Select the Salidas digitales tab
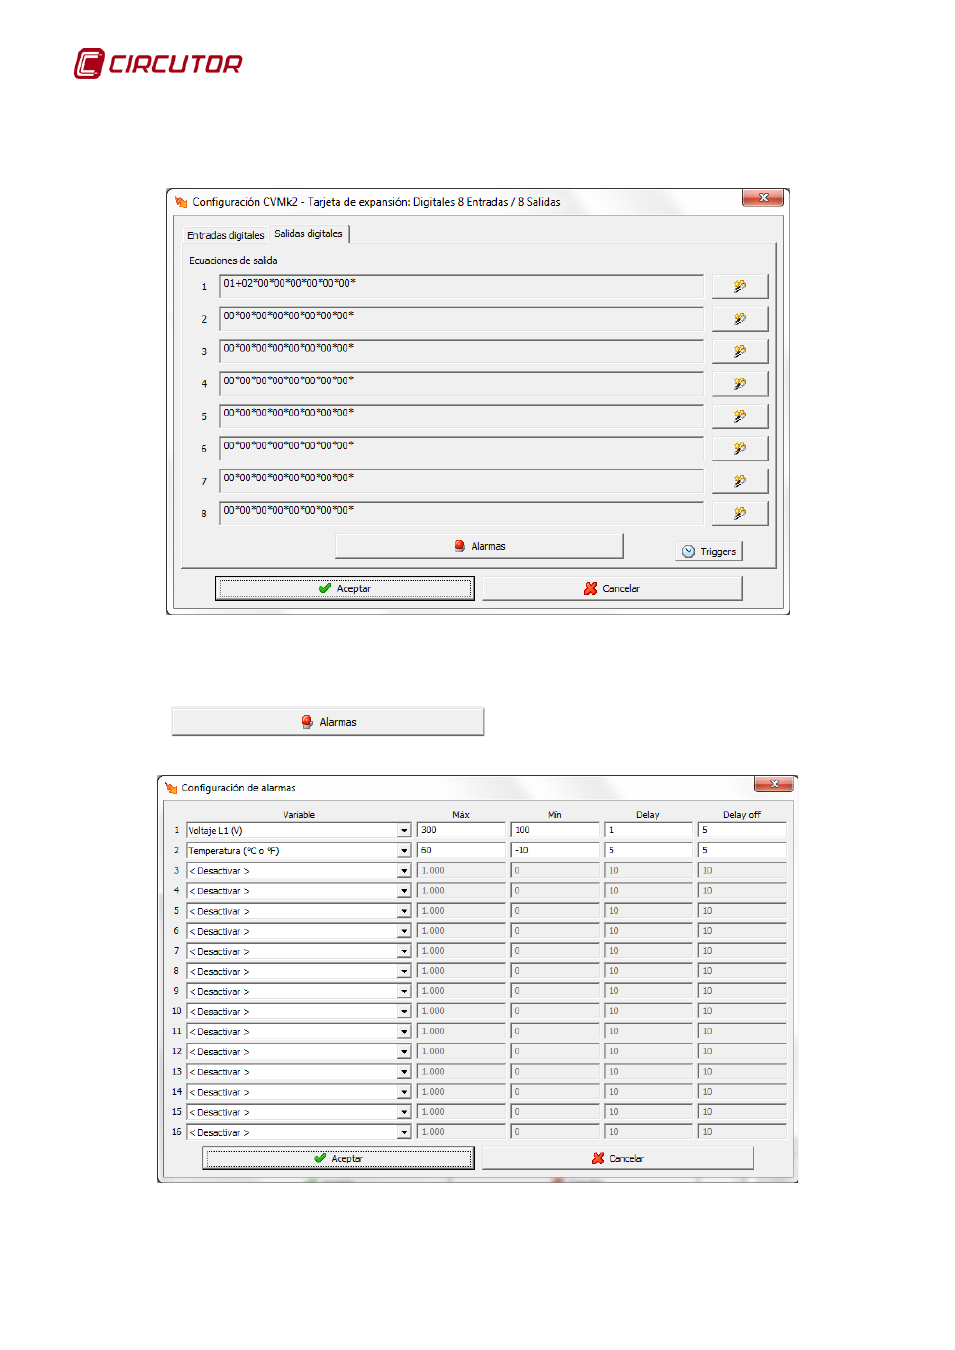The image size is (955, 1350). click(308, 234)
